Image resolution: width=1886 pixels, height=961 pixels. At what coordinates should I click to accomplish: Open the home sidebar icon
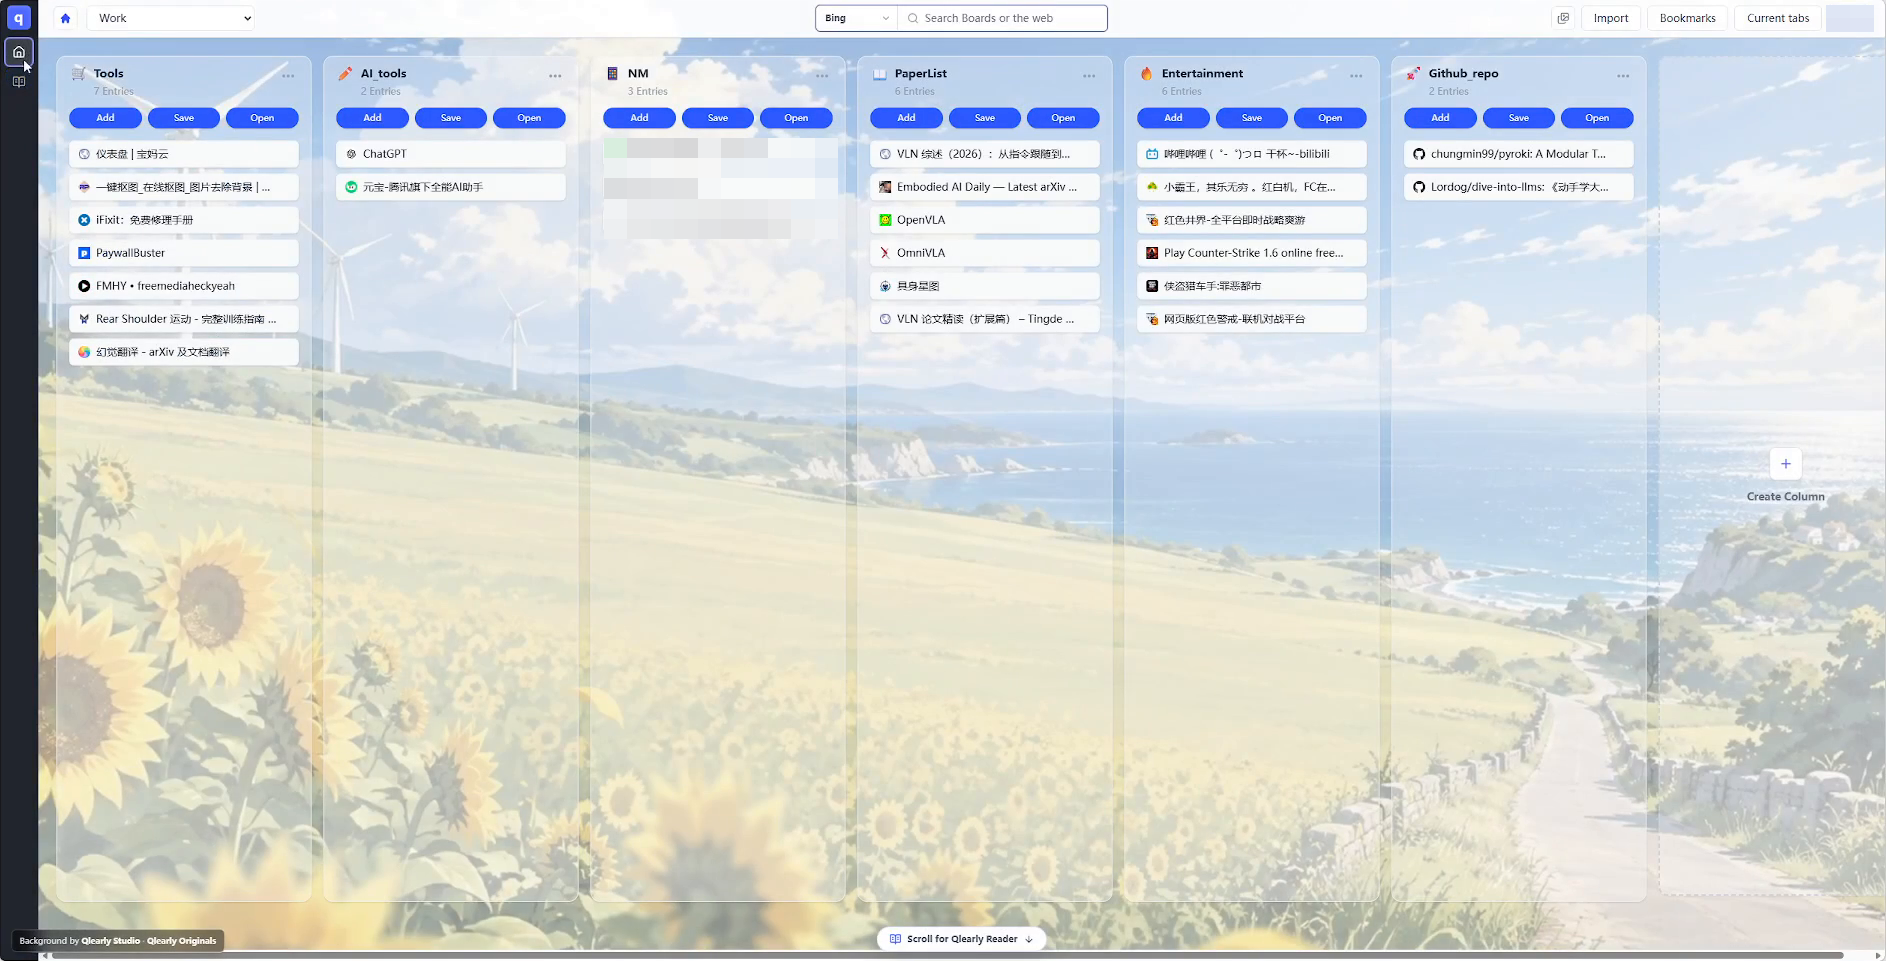(x=19, y=52)
